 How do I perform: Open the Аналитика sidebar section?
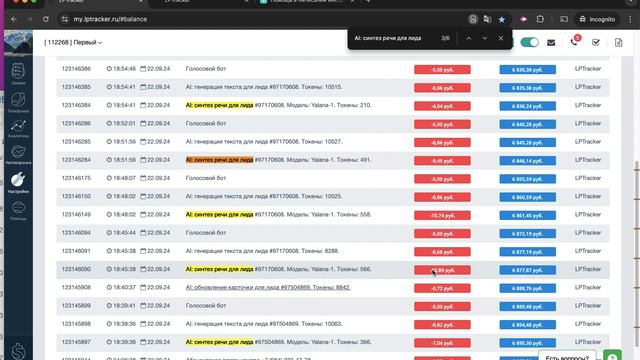point(18,129)
